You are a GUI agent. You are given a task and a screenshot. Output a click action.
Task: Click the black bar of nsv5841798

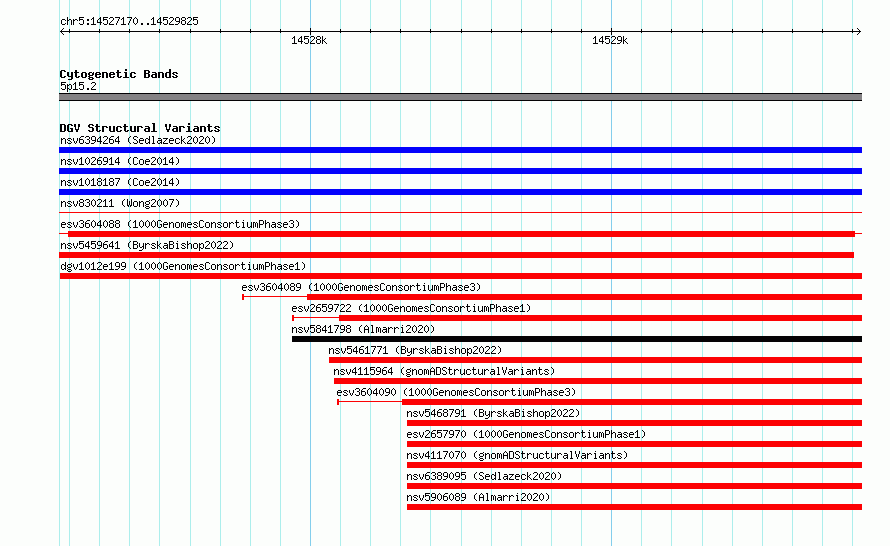pyautogui.click(x=577, y=339)
